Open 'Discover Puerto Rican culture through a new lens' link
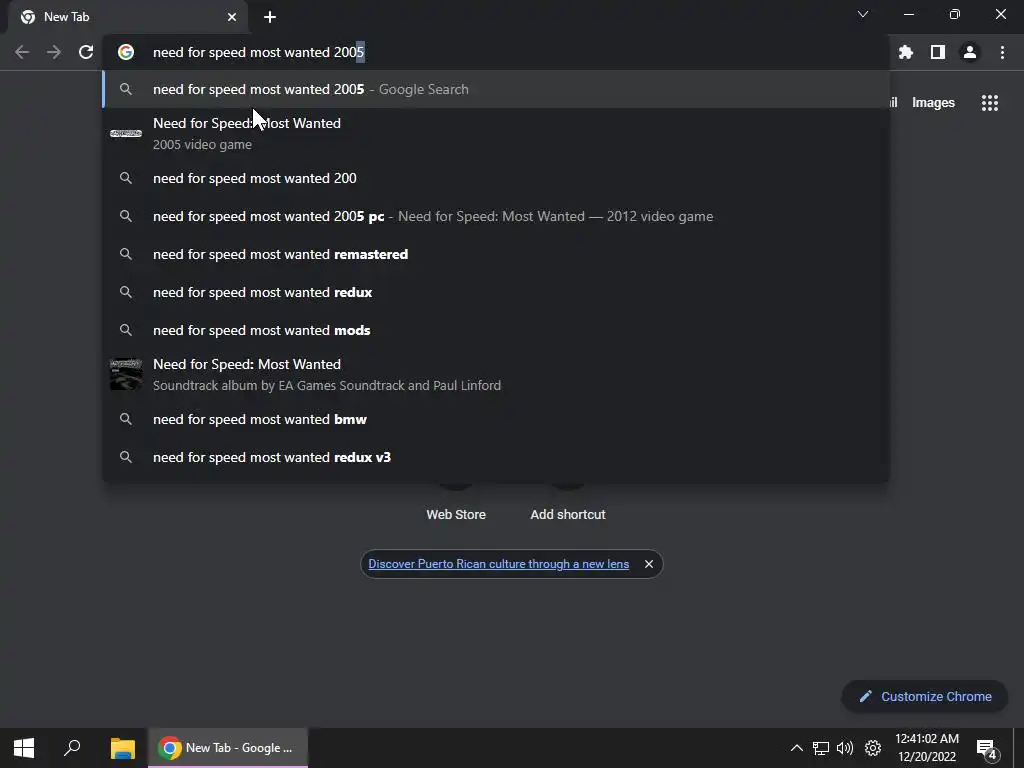Image resolution: width=1024 pixels, height=768 pixels. [x=498, y=564]
